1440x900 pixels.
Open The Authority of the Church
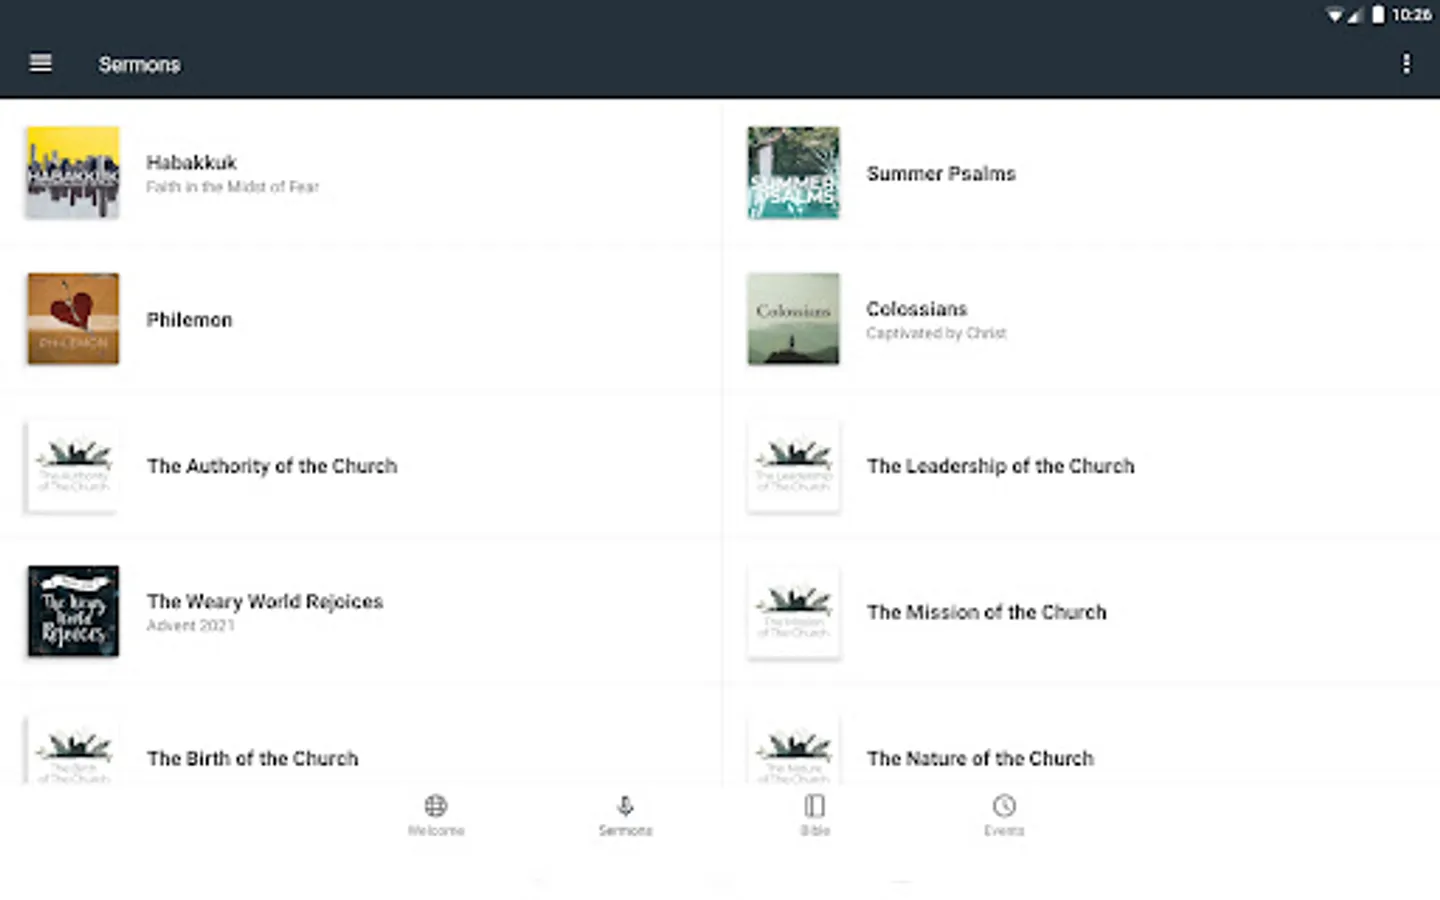tap(272, 466)
